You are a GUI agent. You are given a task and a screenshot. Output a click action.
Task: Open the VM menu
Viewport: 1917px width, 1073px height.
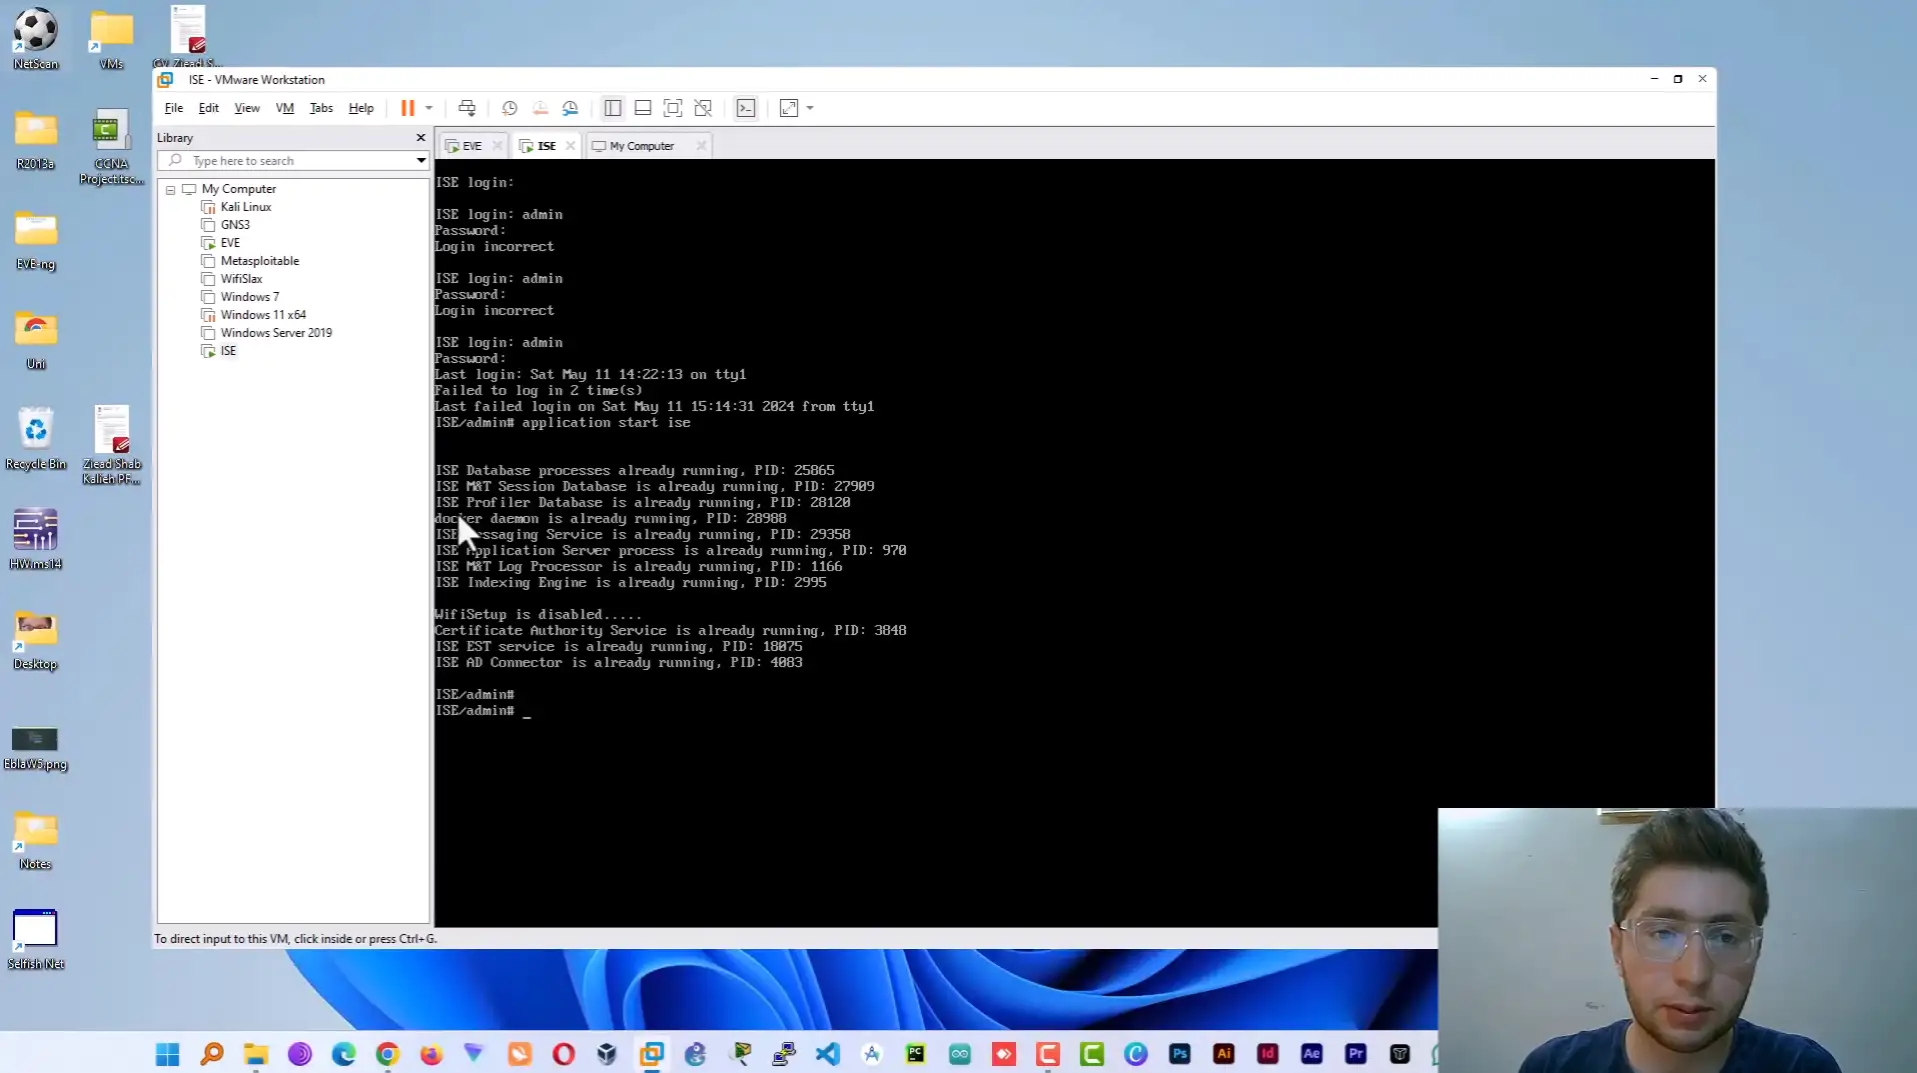tap(284, 108)
